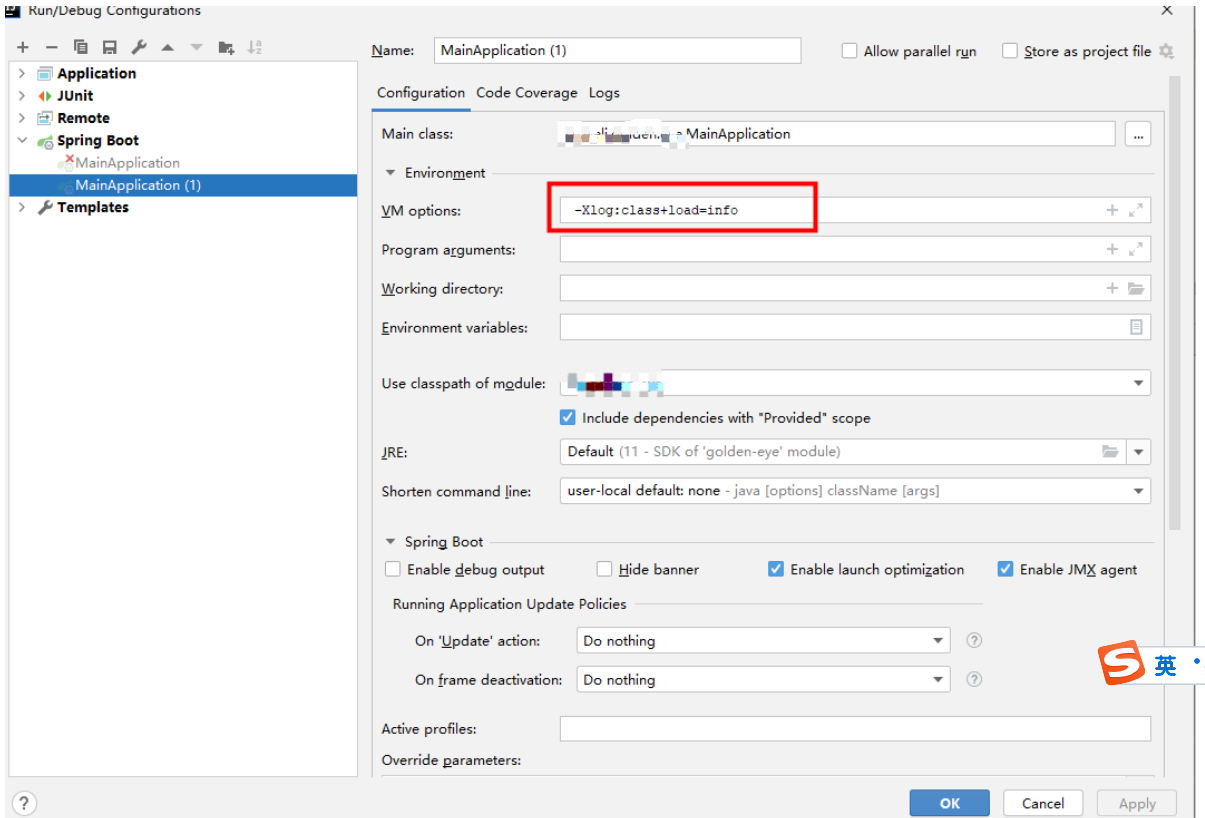Sort configurations alphabetically

tap(255, 47)
